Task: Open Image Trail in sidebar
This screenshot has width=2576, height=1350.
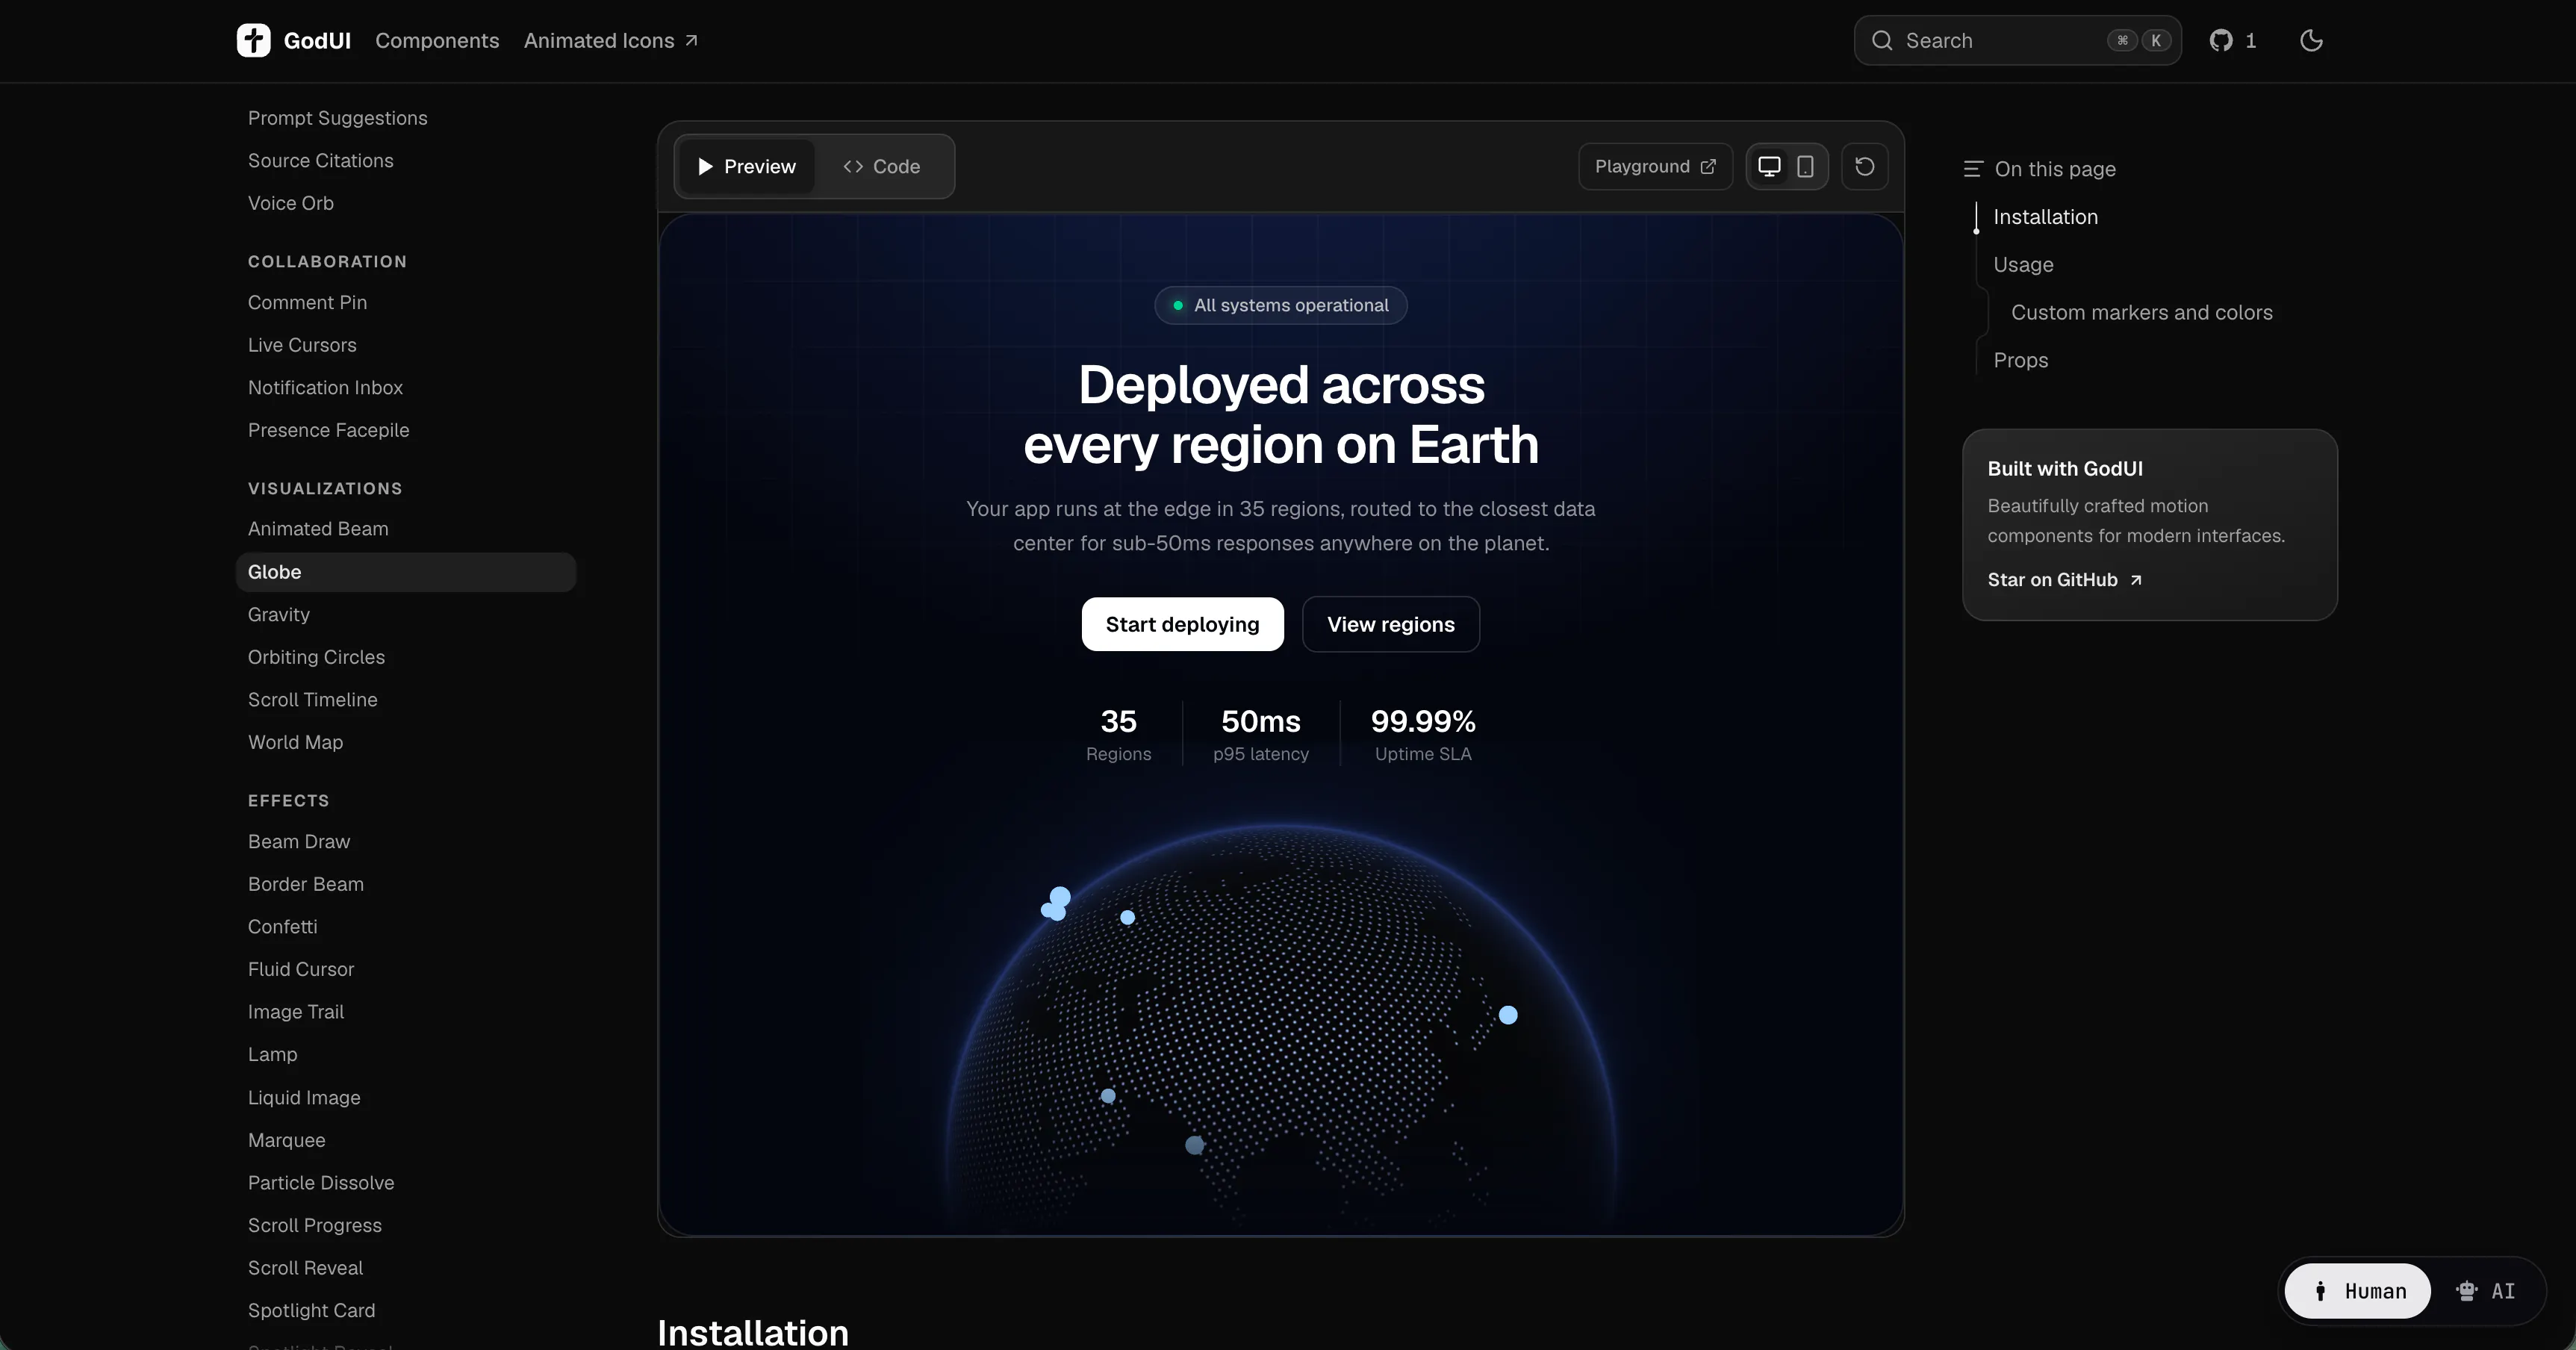Action: pyautogui.click(x=295, y=1012)
